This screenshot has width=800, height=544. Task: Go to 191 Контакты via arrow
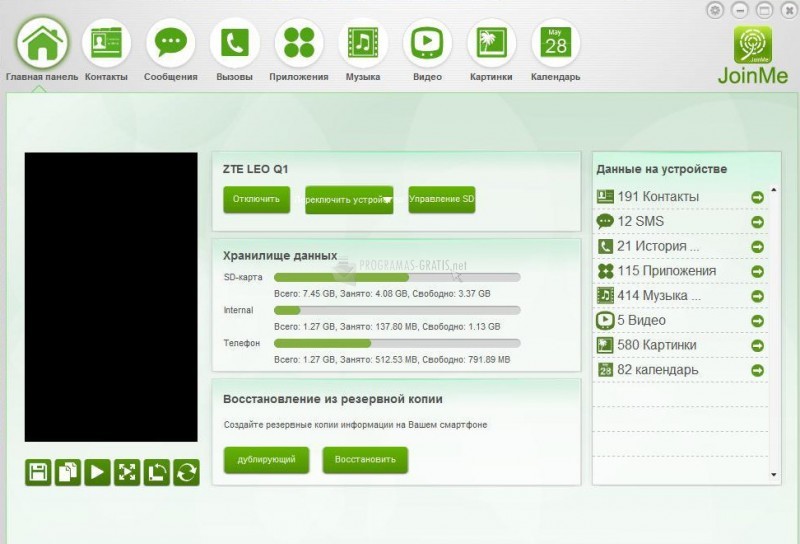(x=758, y=197)
